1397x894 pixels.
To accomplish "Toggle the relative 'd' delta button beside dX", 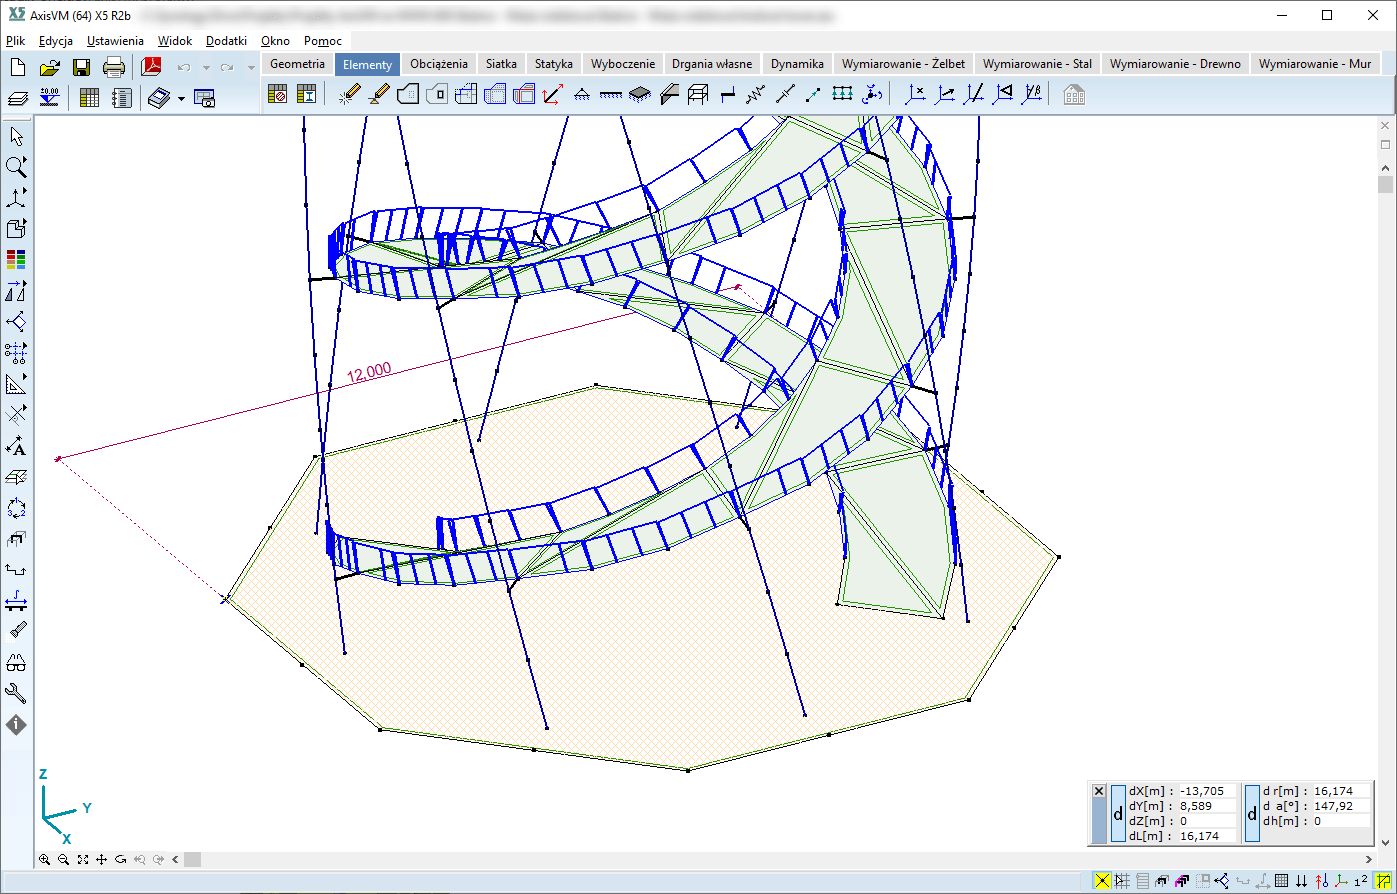I will (x=1118, y=814).
